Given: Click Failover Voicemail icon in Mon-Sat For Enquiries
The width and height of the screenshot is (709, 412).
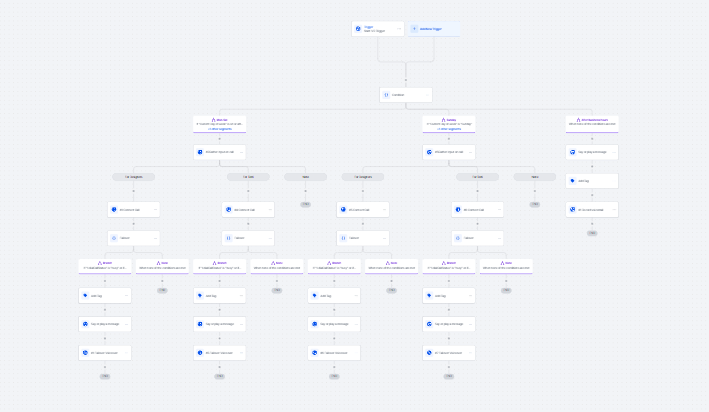Looking at the screenshot, I should (x=85, y=353).
